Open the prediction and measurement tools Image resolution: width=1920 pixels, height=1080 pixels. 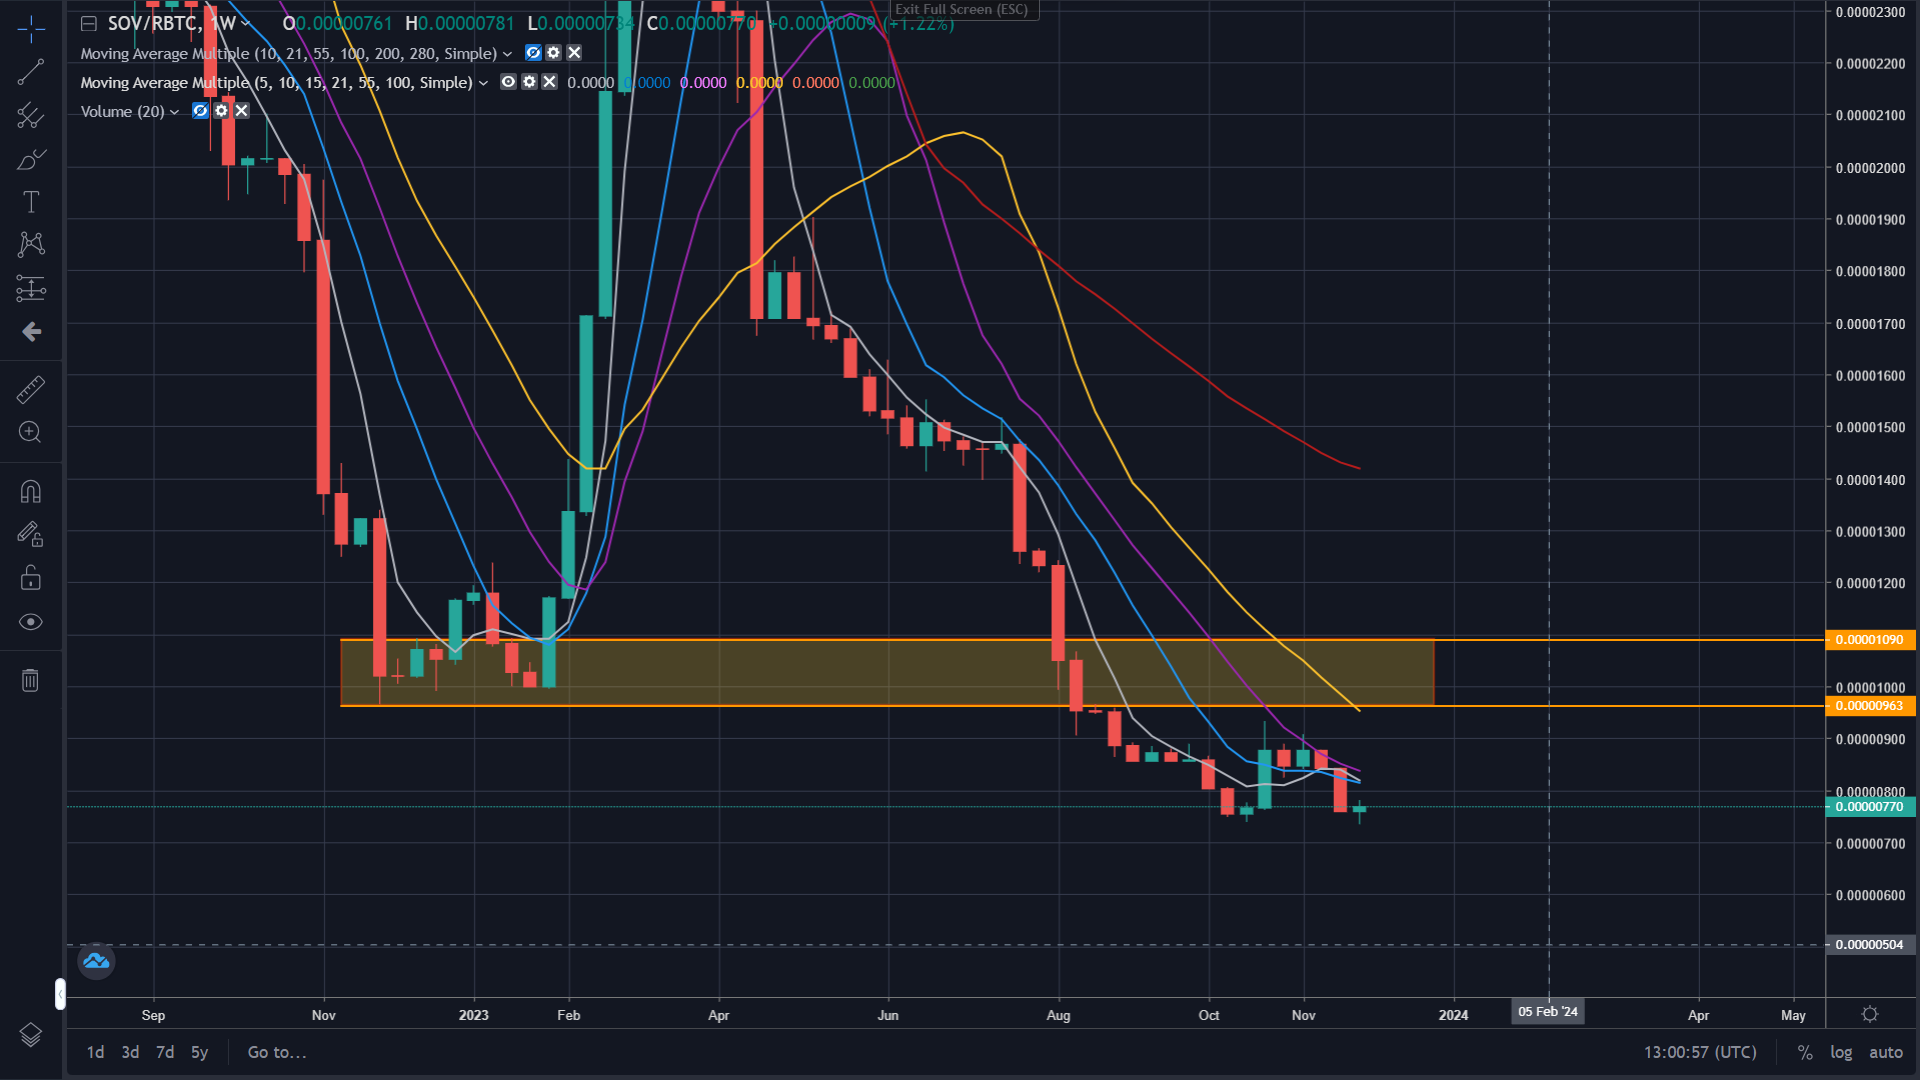(31, 289)
